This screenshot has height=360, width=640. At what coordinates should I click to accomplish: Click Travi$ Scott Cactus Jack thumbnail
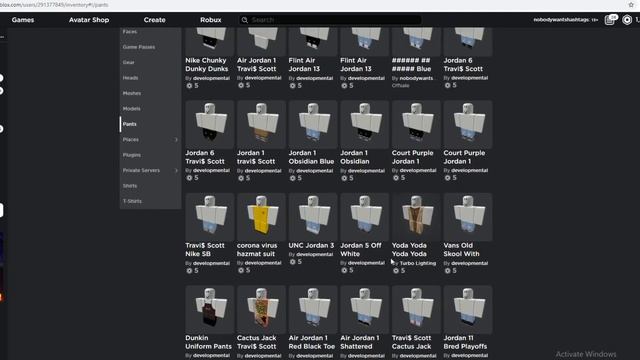pyautogui.click(x=416, y=310)
